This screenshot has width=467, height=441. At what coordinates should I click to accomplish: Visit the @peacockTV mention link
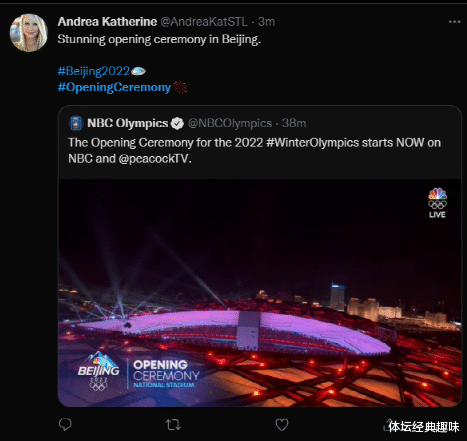click(x=154, y=159)
